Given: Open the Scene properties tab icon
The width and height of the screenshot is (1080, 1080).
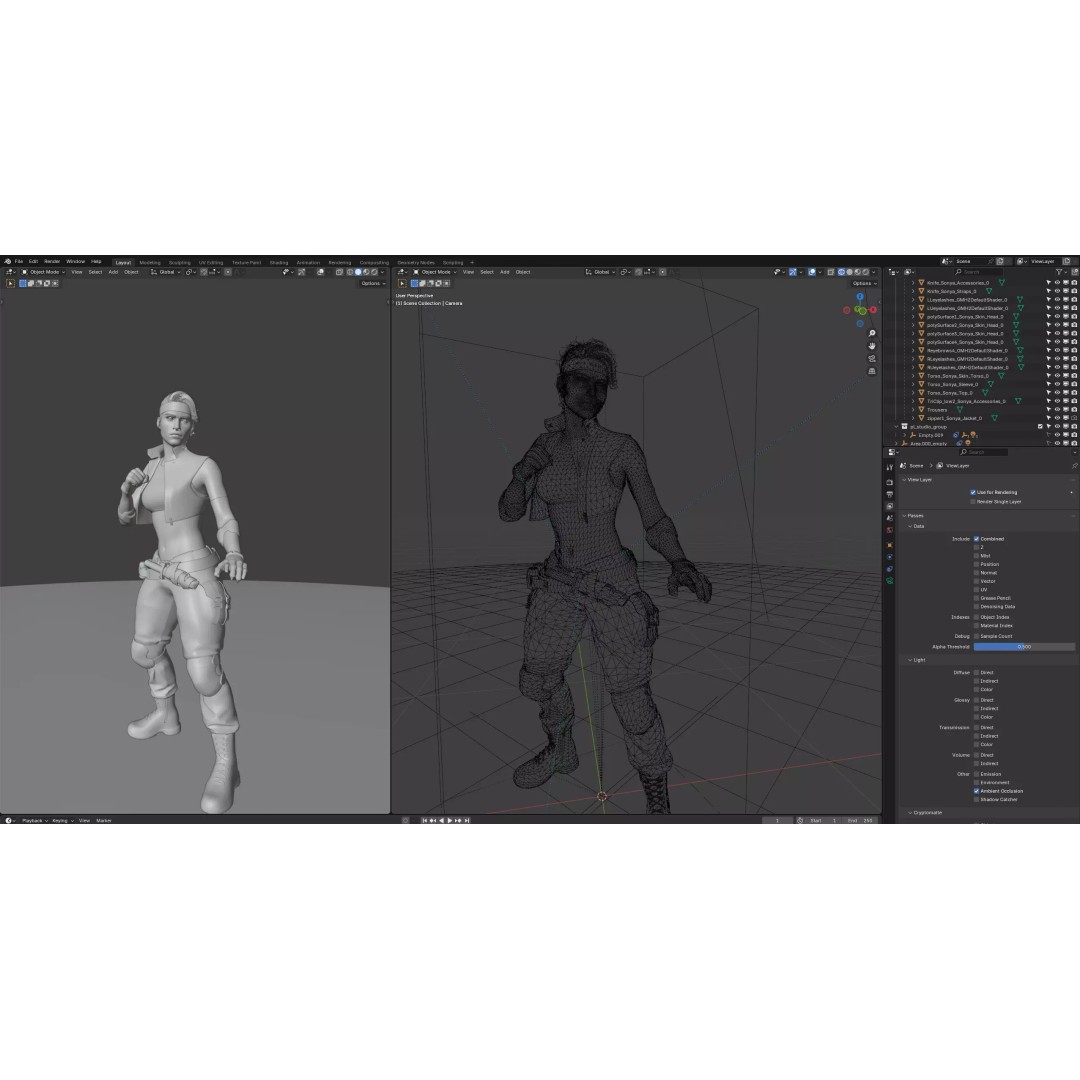Looking at the screenshot, I should click(890, 518).
